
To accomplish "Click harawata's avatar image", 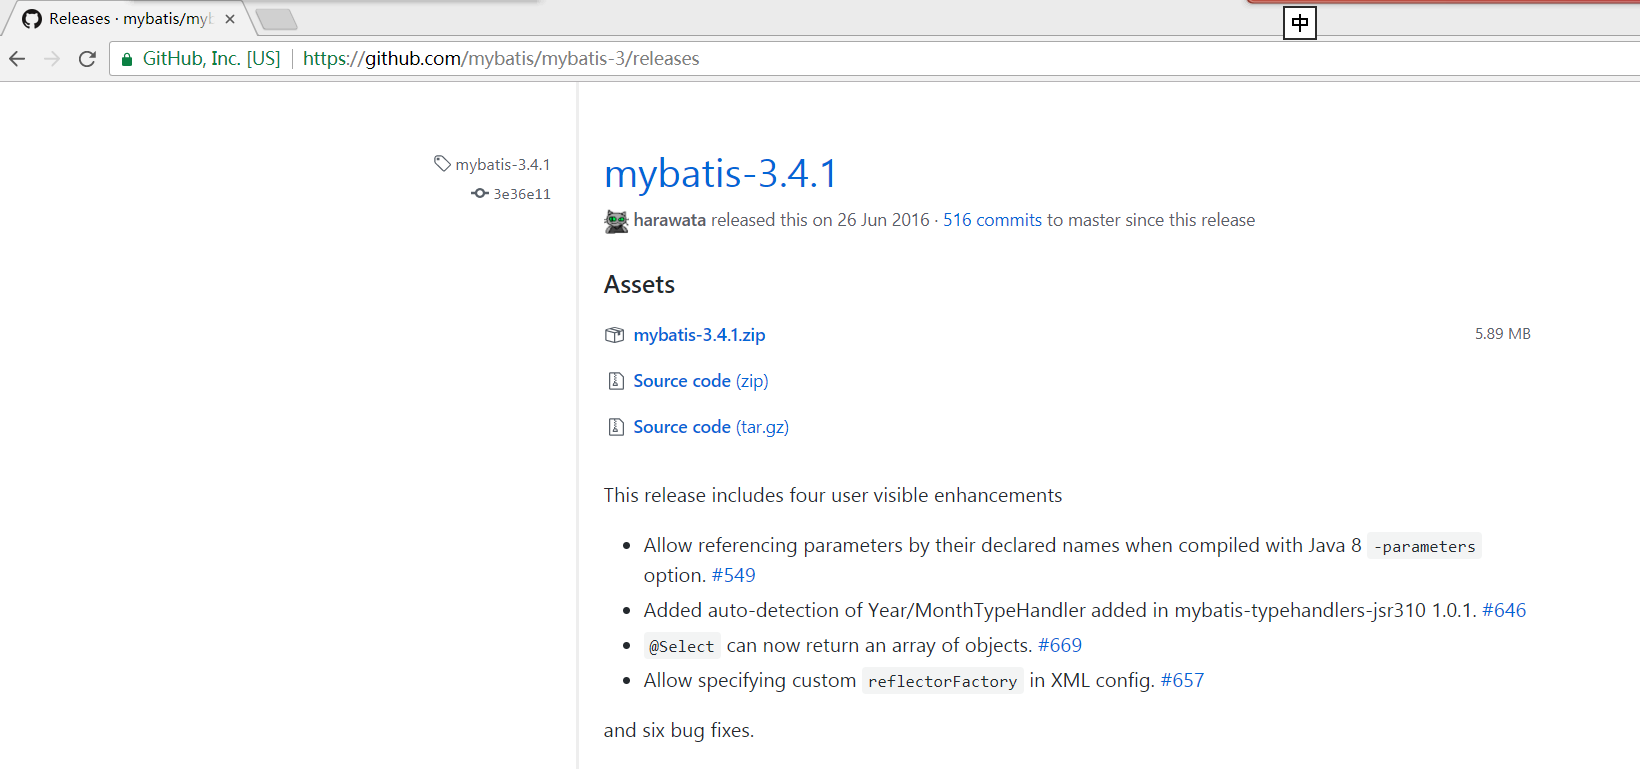I will pos(617,221).
